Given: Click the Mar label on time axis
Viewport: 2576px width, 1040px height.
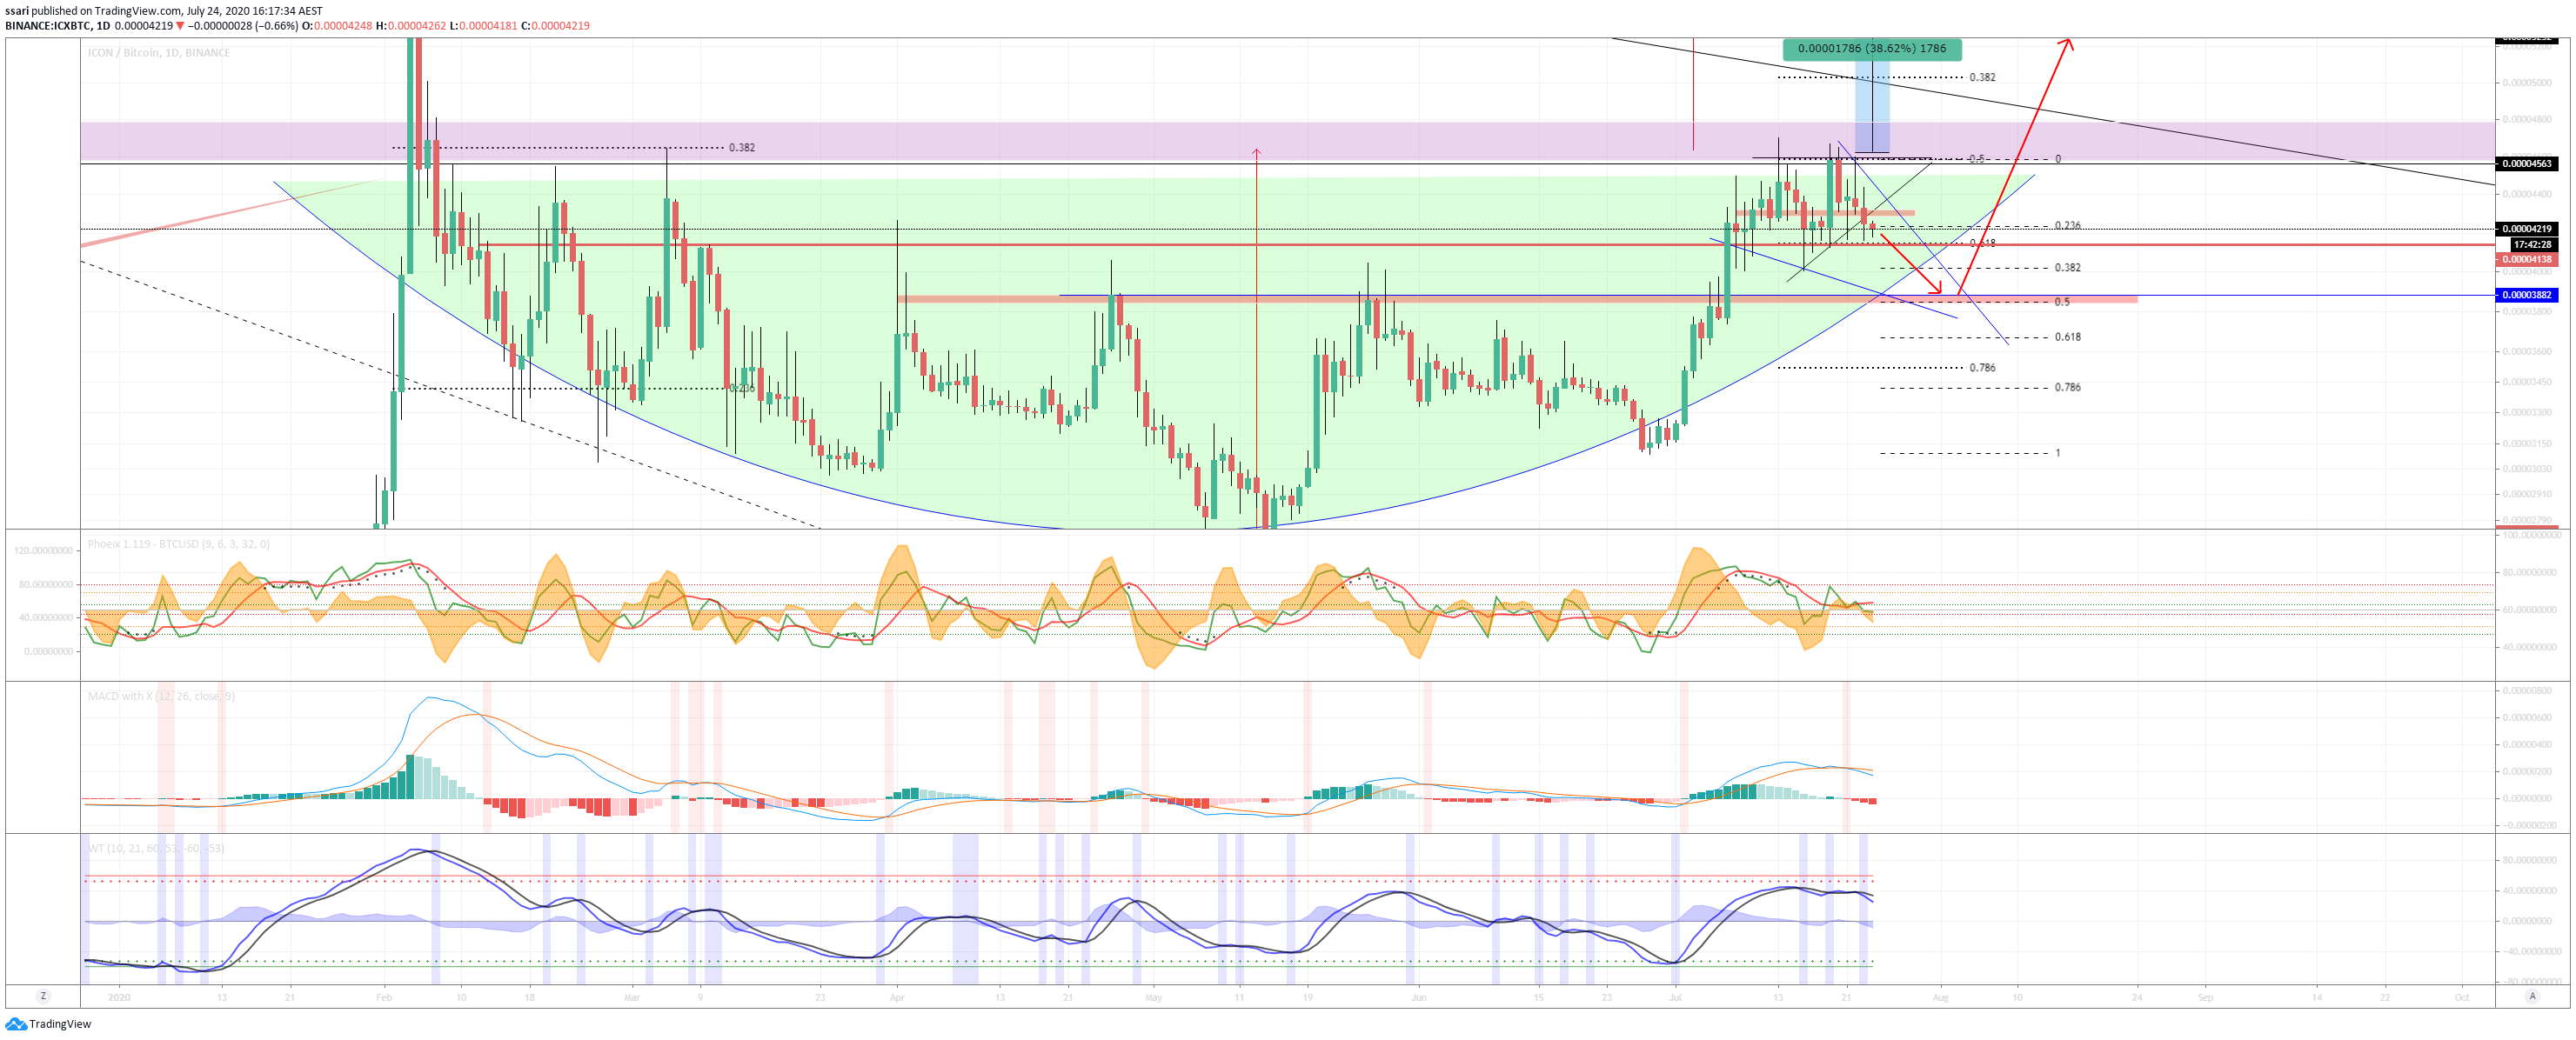Looking at the screenshot, I should tap(631, 997).
